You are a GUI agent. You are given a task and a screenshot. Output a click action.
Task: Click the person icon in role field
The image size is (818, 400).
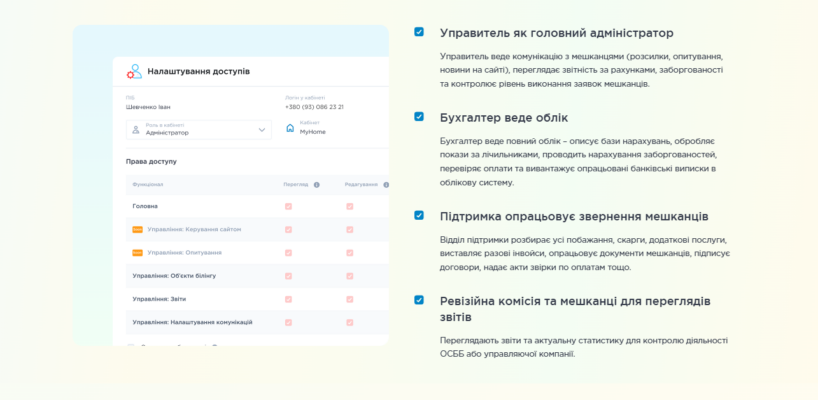point(137,129)
